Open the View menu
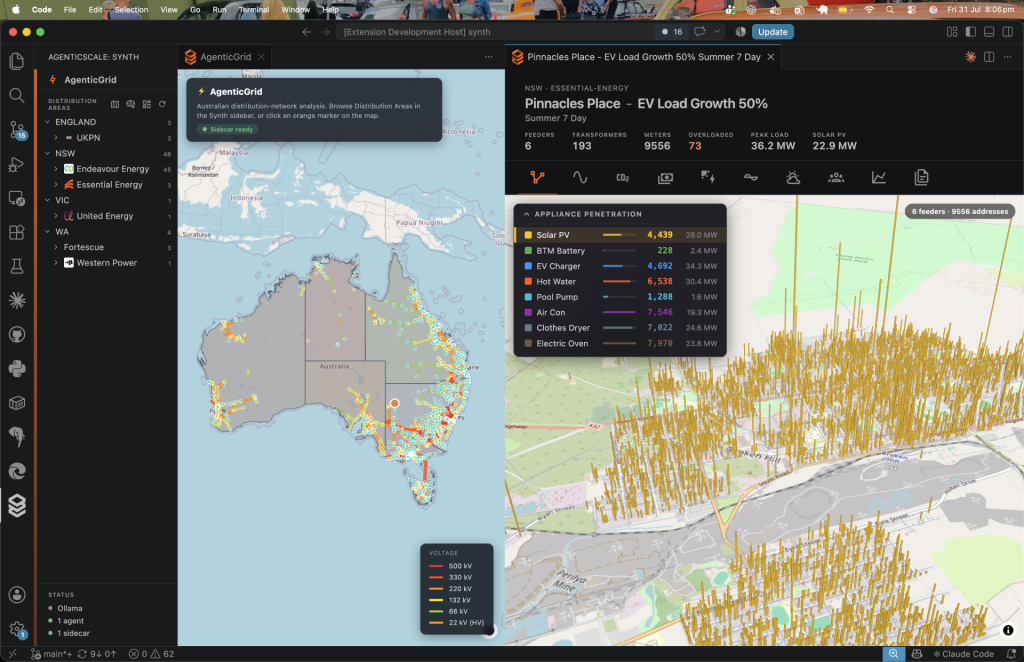Viewport: 1024px width, 662px height. tap(169, 10)
